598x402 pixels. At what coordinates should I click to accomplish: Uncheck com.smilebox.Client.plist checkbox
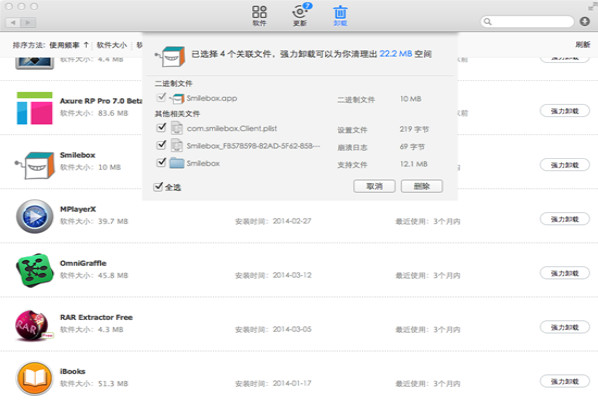tap(161, 127)
